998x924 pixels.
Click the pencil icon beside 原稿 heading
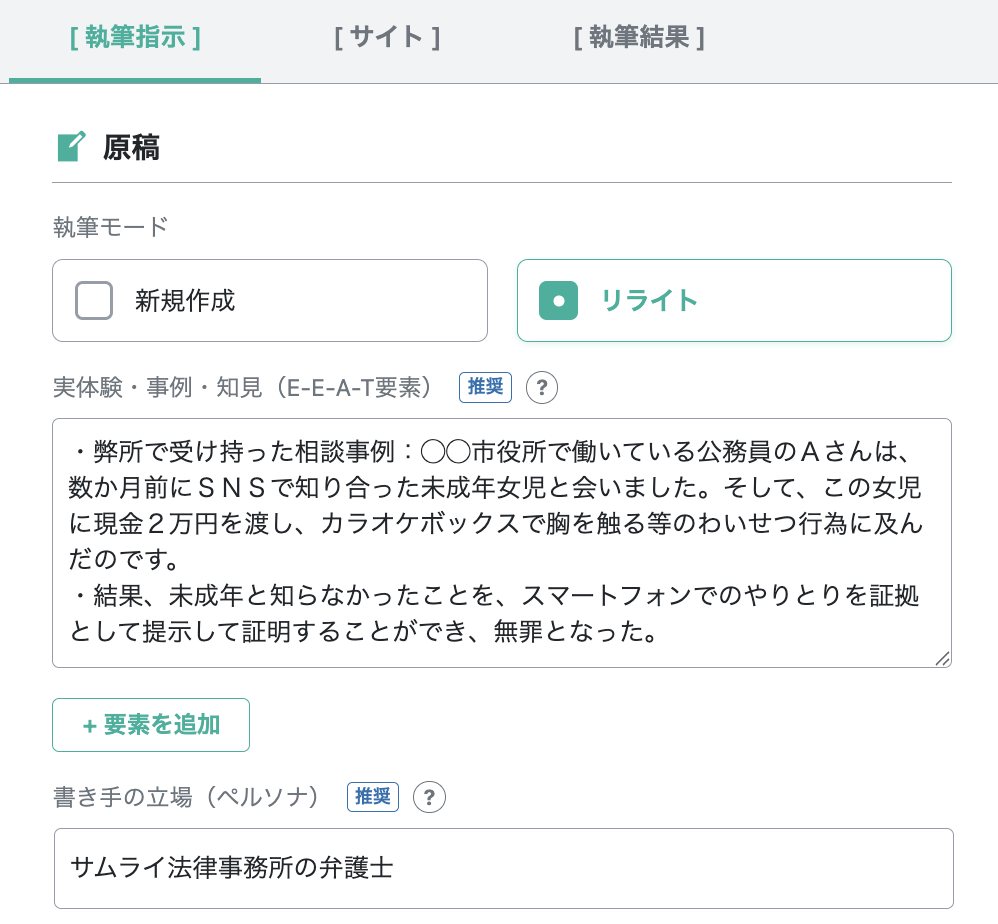pyautogui.click(x=70, y=146)
